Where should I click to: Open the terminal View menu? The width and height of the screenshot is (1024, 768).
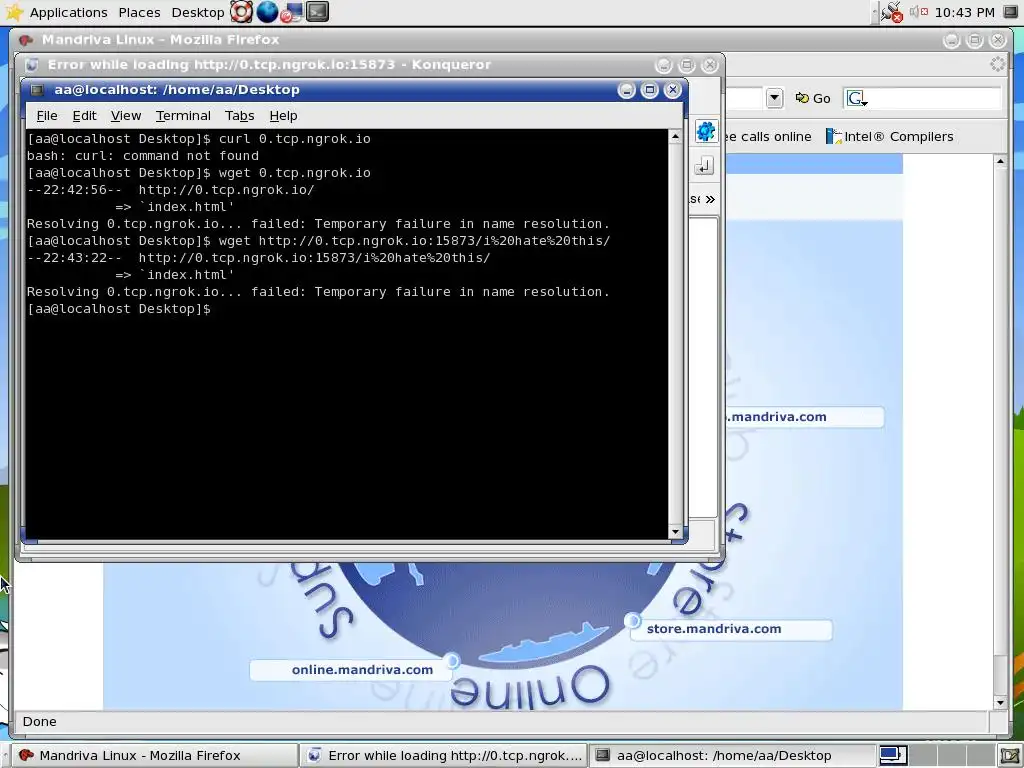point(125,116)
